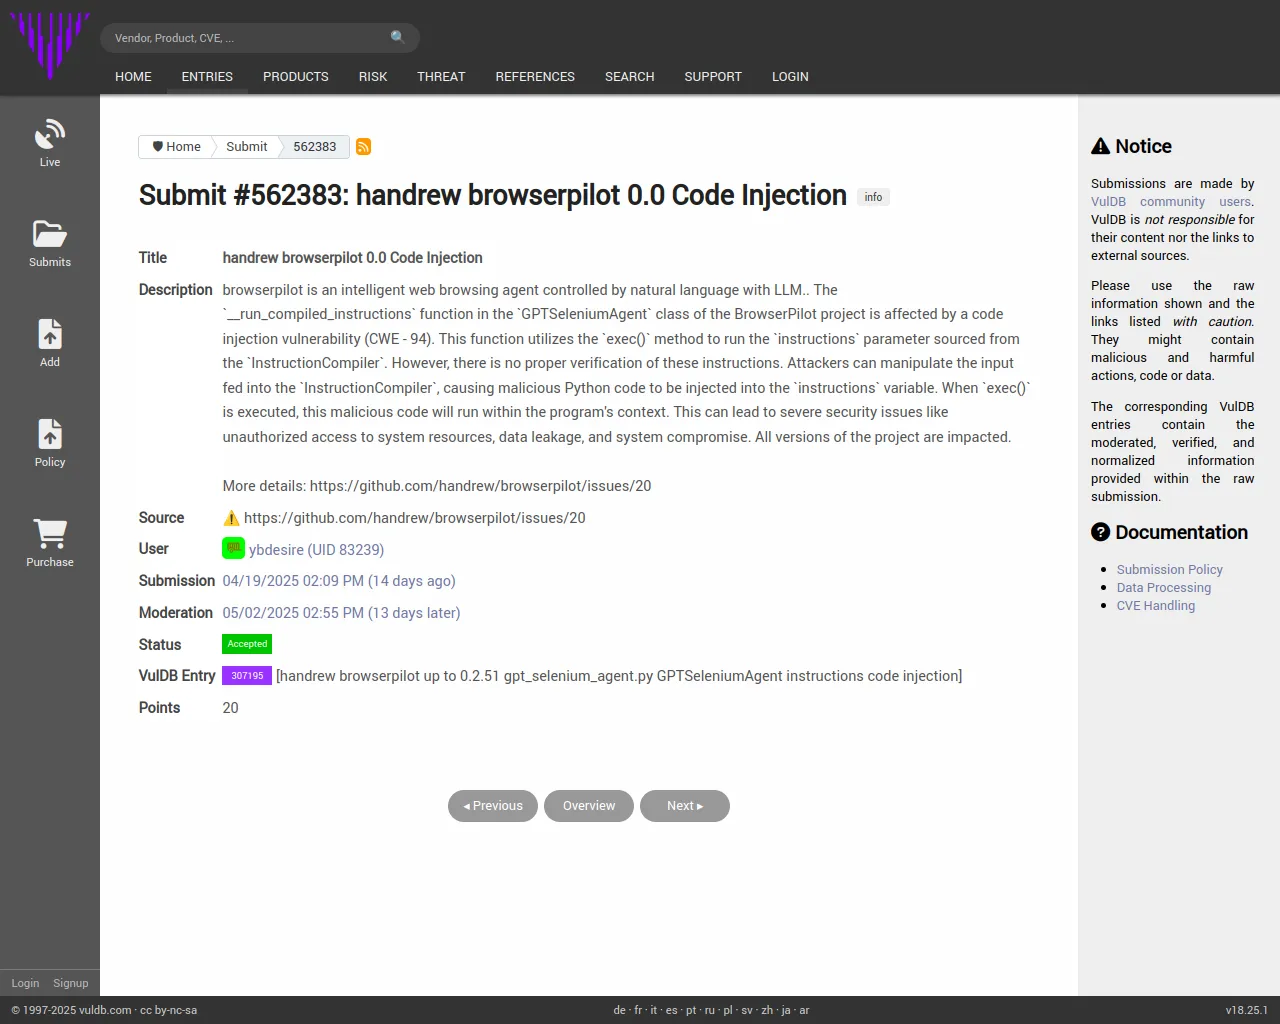This screenshot has width=1280, height=1024.
Task: Open the Live sidebar icon
Action: click(x=50, y=133)
